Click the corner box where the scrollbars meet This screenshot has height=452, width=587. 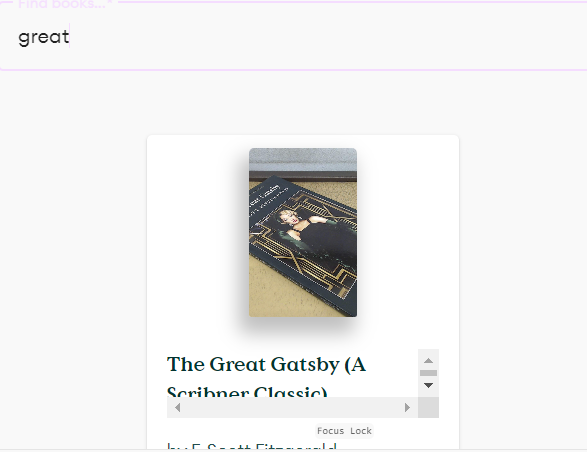(x=428, y=407)
